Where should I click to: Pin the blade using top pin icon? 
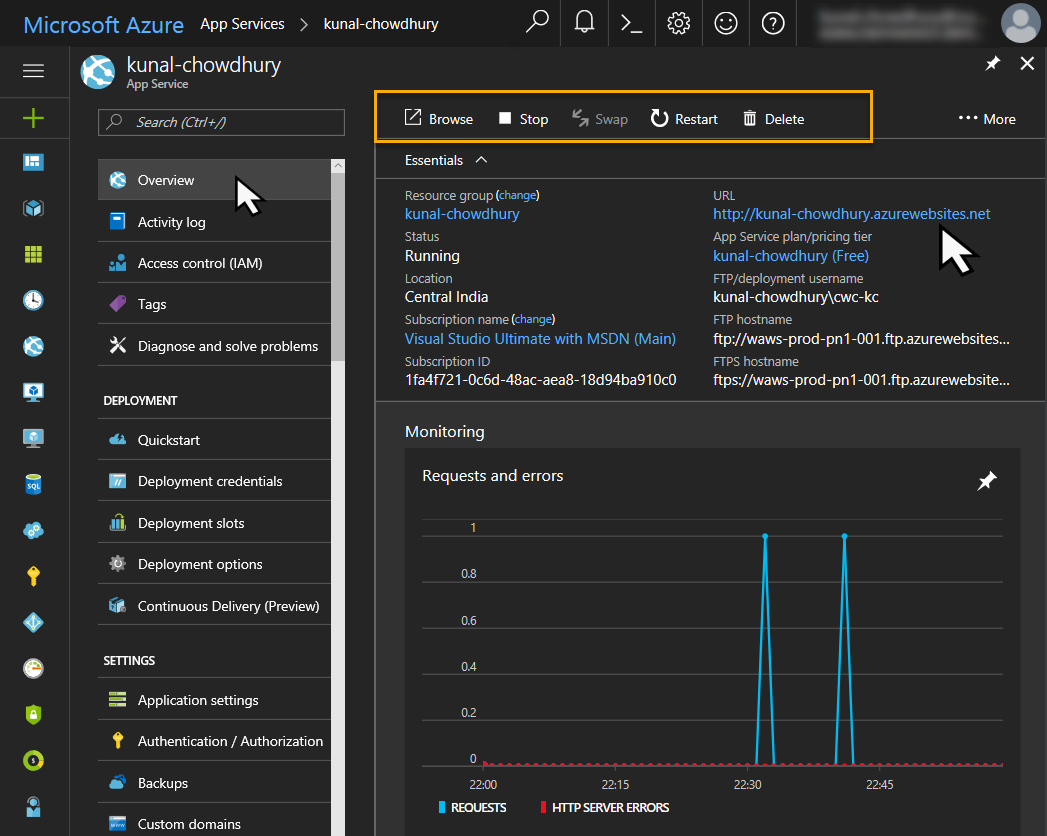point(993,63)
